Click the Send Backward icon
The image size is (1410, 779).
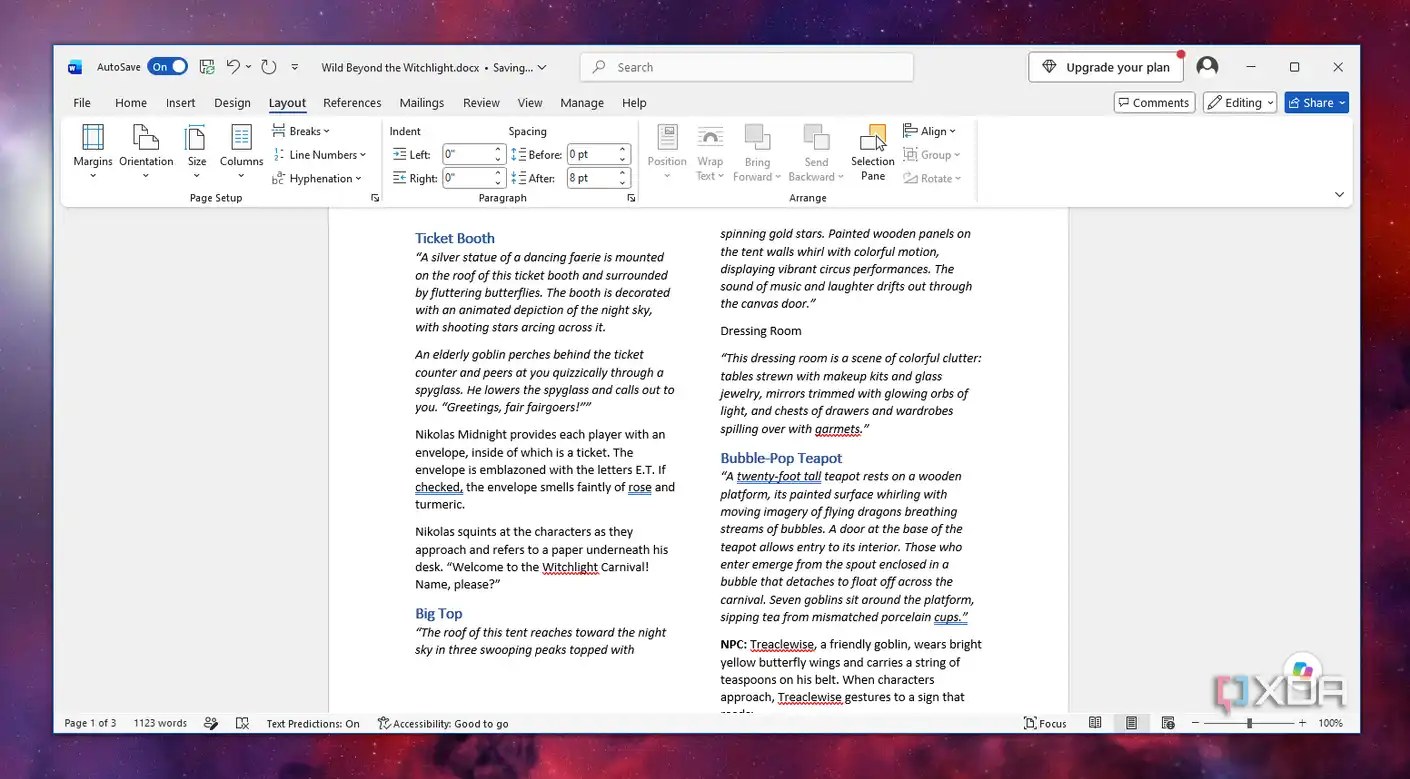tap(816, 138)
